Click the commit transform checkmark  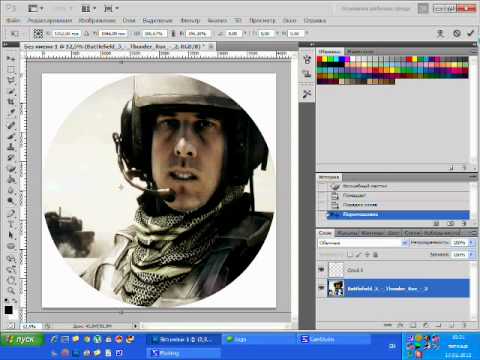[x=470, y=33]
